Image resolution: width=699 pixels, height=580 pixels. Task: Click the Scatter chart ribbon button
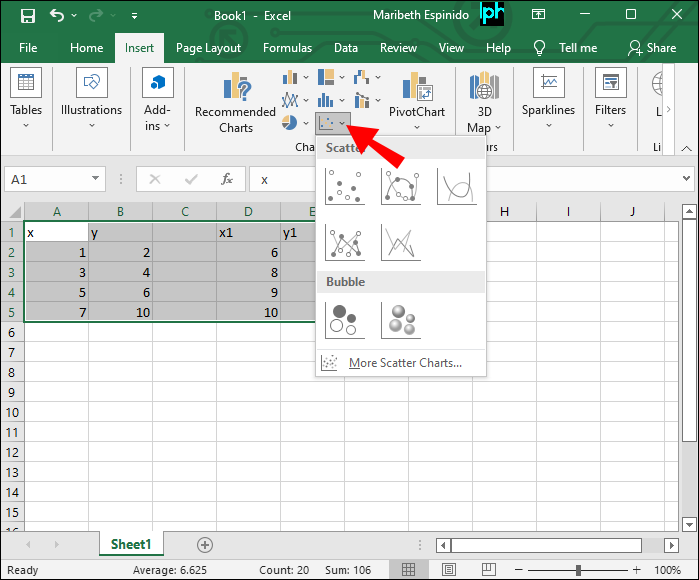click(x=333, y=123)
